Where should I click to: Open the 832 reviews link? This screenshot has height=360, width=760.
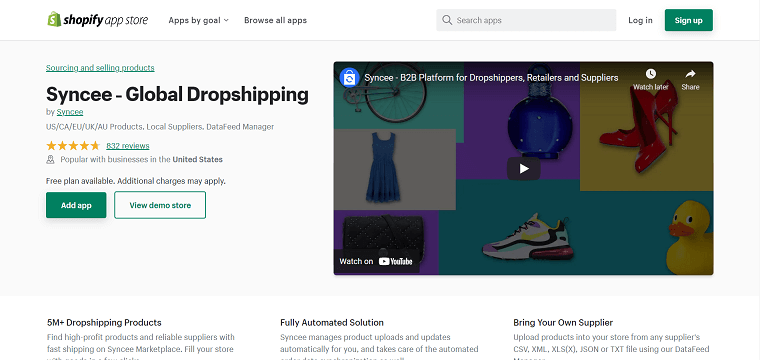pos(127,146)
